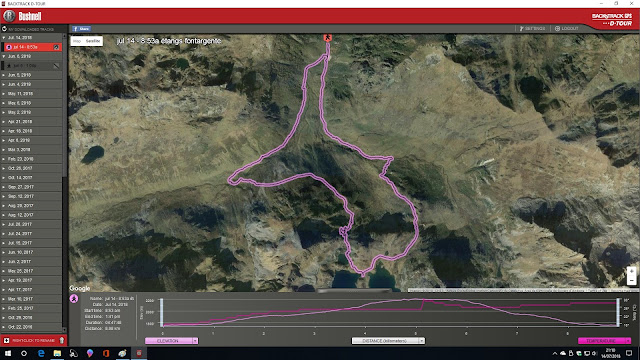Select the jul 14 - 8:53a track

(x=33, y=47)
